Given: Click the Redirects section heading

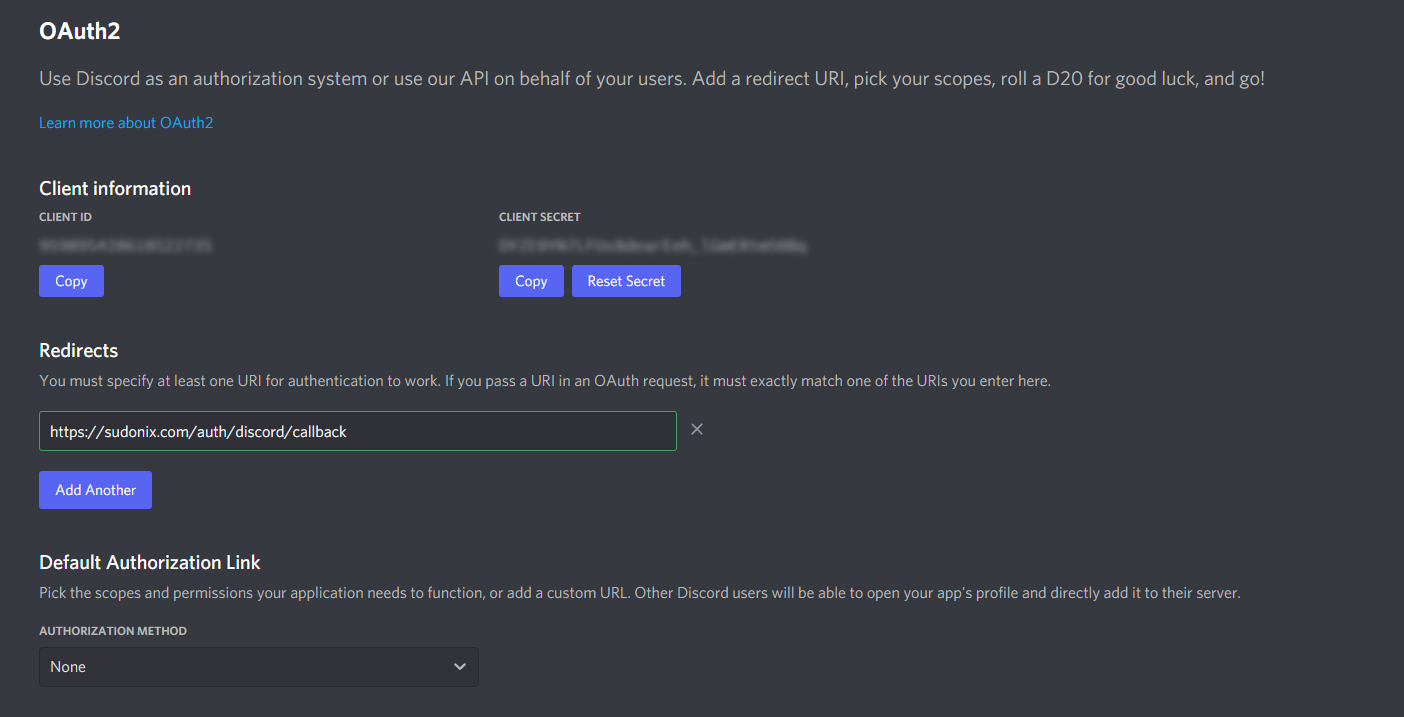Looking at the screenshot, I should coord(79,351).
